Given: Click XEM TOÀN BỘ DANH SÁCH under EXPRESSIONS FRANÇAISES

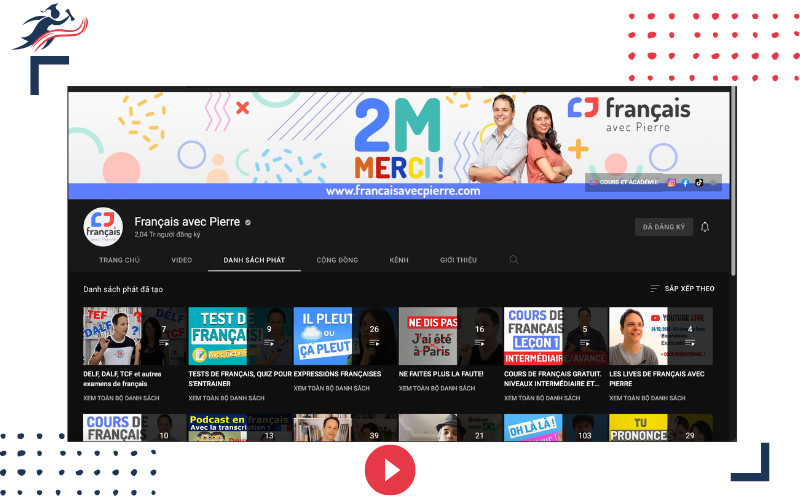Looking at the screenshot, I should point(332,388).
